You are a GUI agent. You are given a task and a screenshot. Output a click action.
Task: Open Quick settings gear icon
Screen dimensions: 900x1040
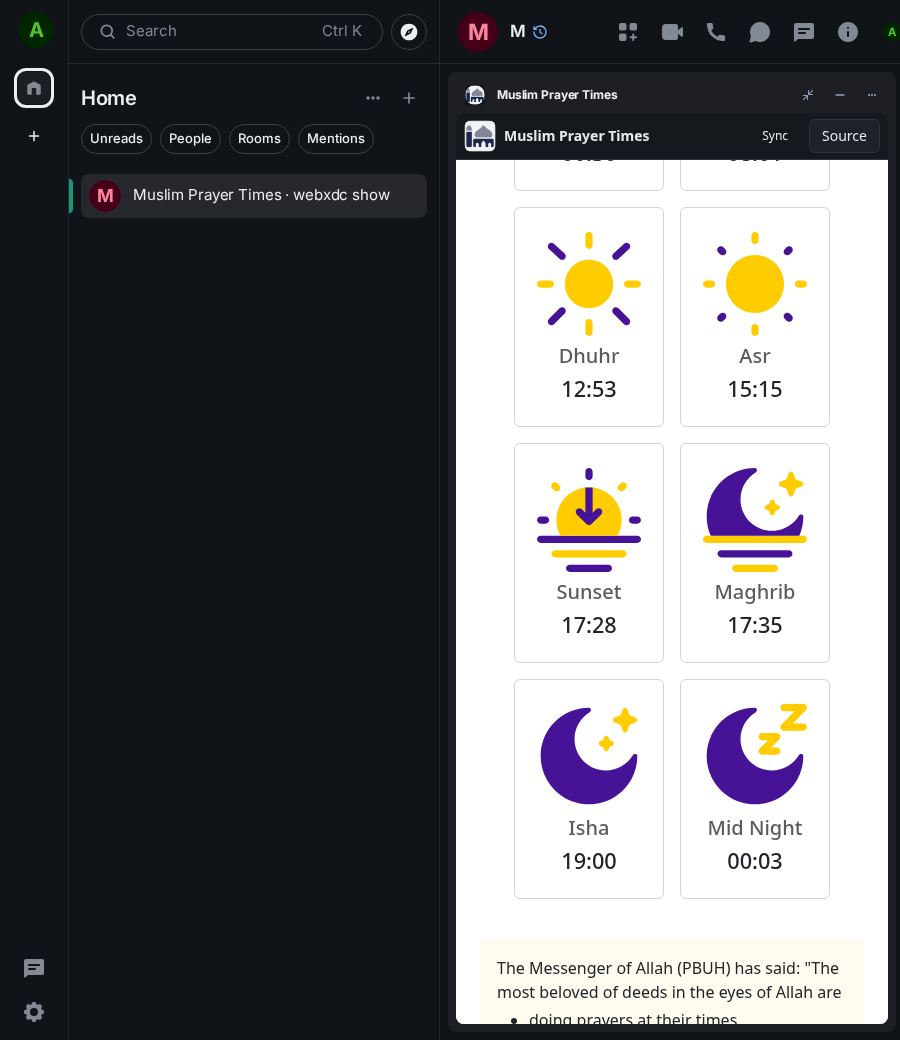pos(34,1011)
